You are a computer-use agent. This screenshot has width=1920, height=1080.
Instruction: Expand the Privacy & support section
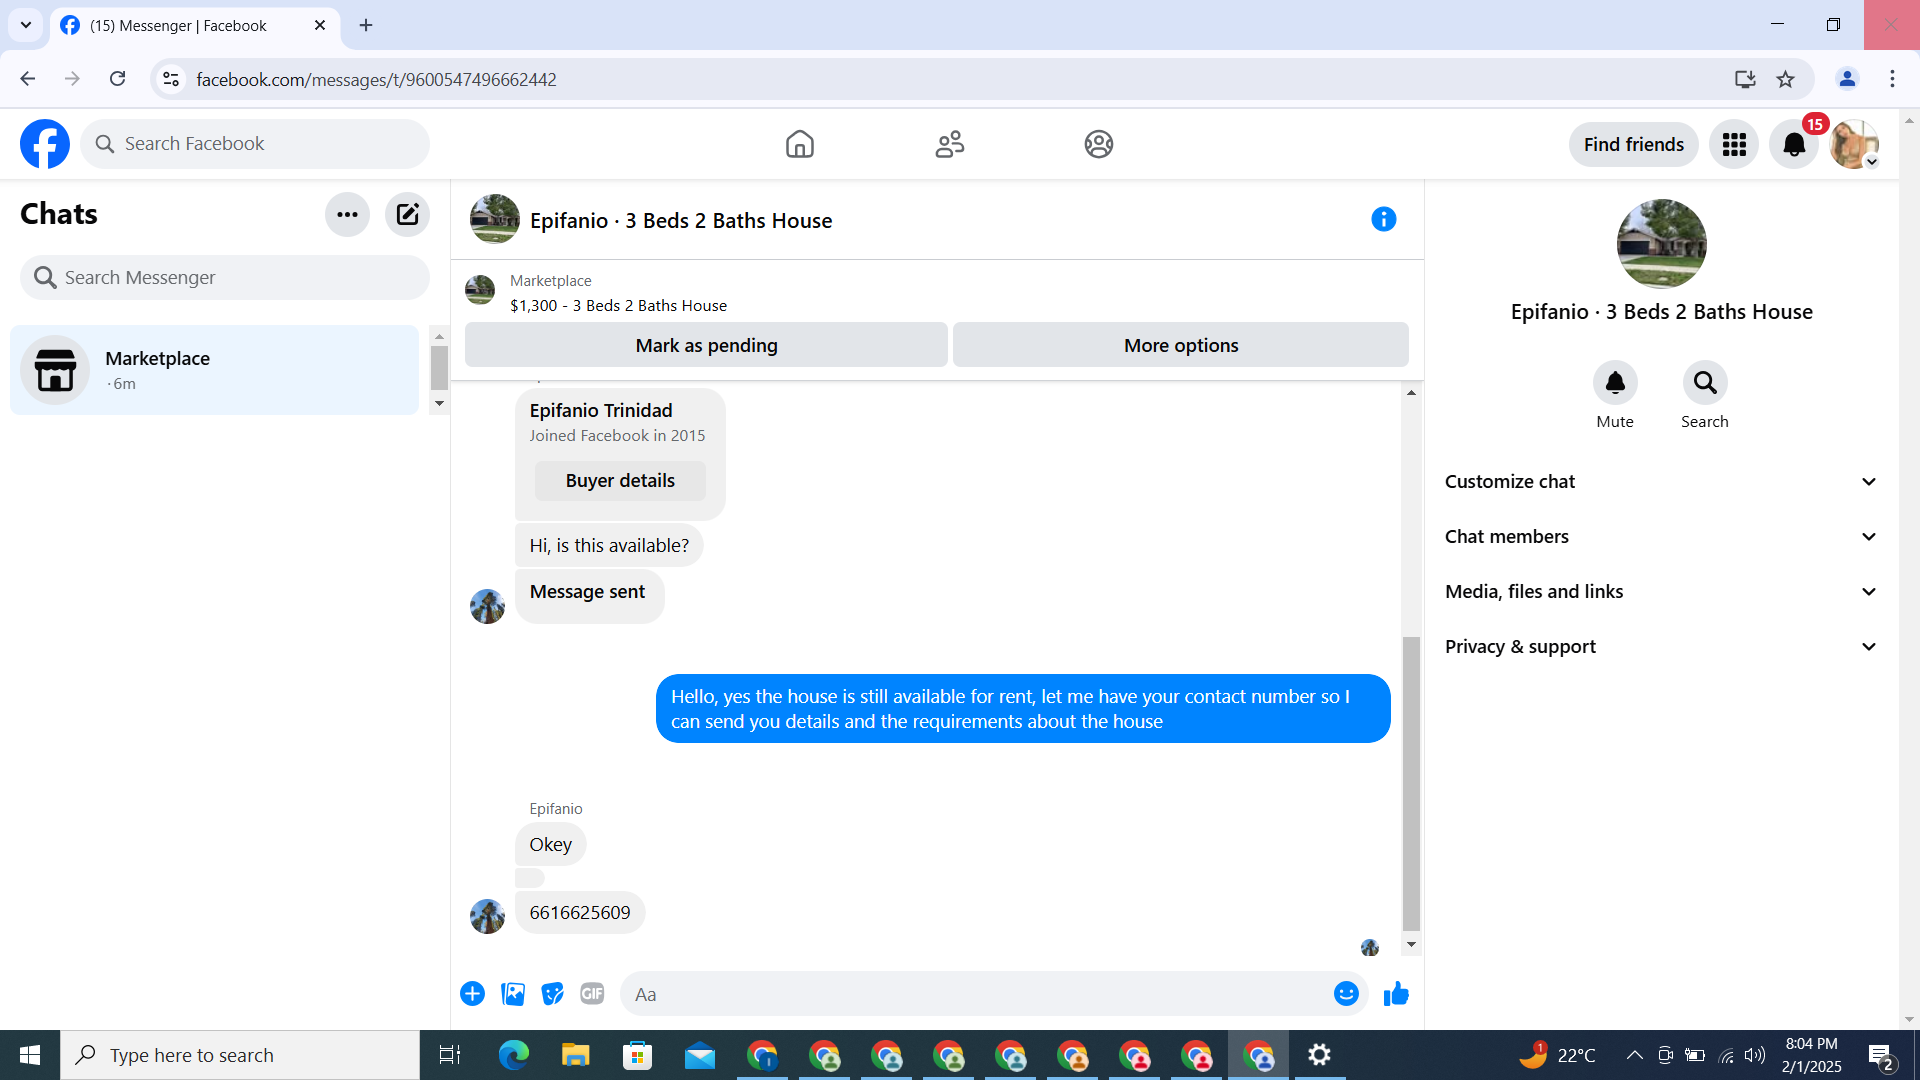point(1660,647)
